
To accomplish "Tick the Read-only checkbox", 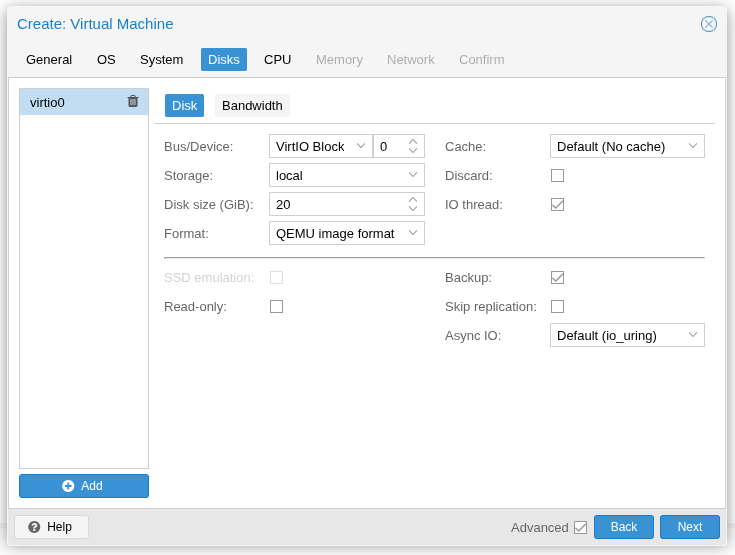I will click(x=277, y=307).
